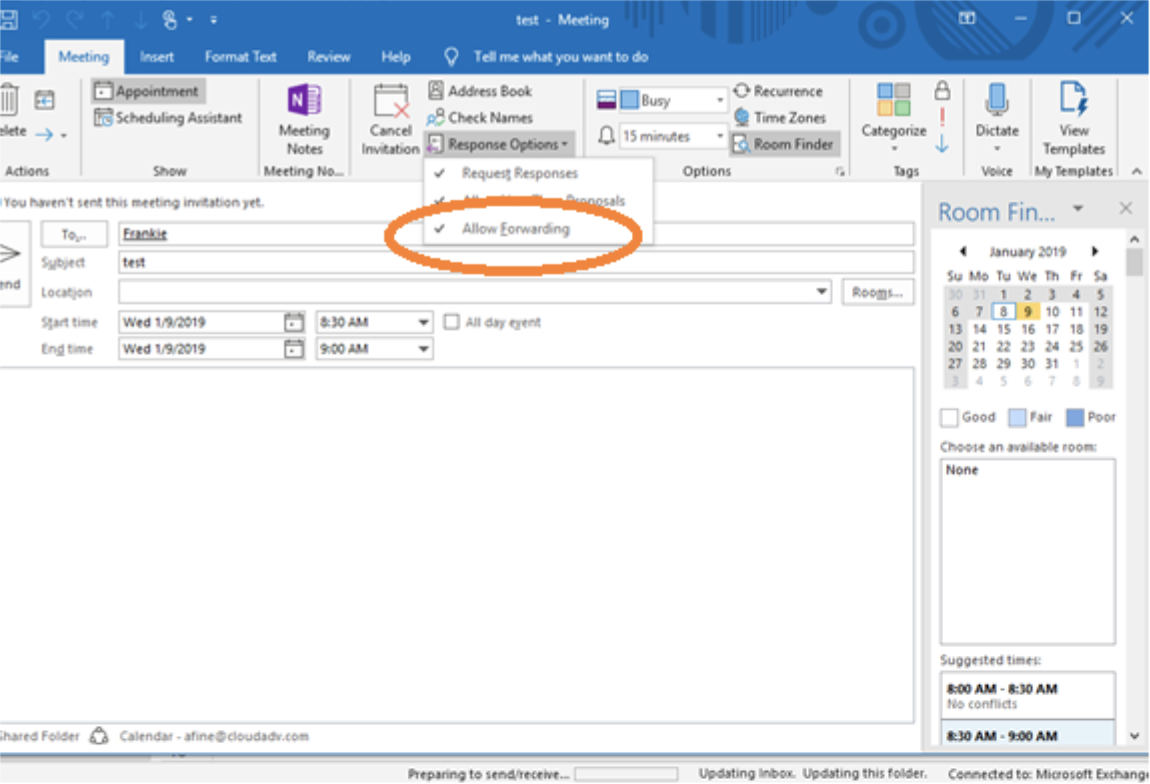Image resolution: width=1150 pixels, height=784 pixels.
Task: Mark meeting as Private with lock icon
Action: (942, 91)
